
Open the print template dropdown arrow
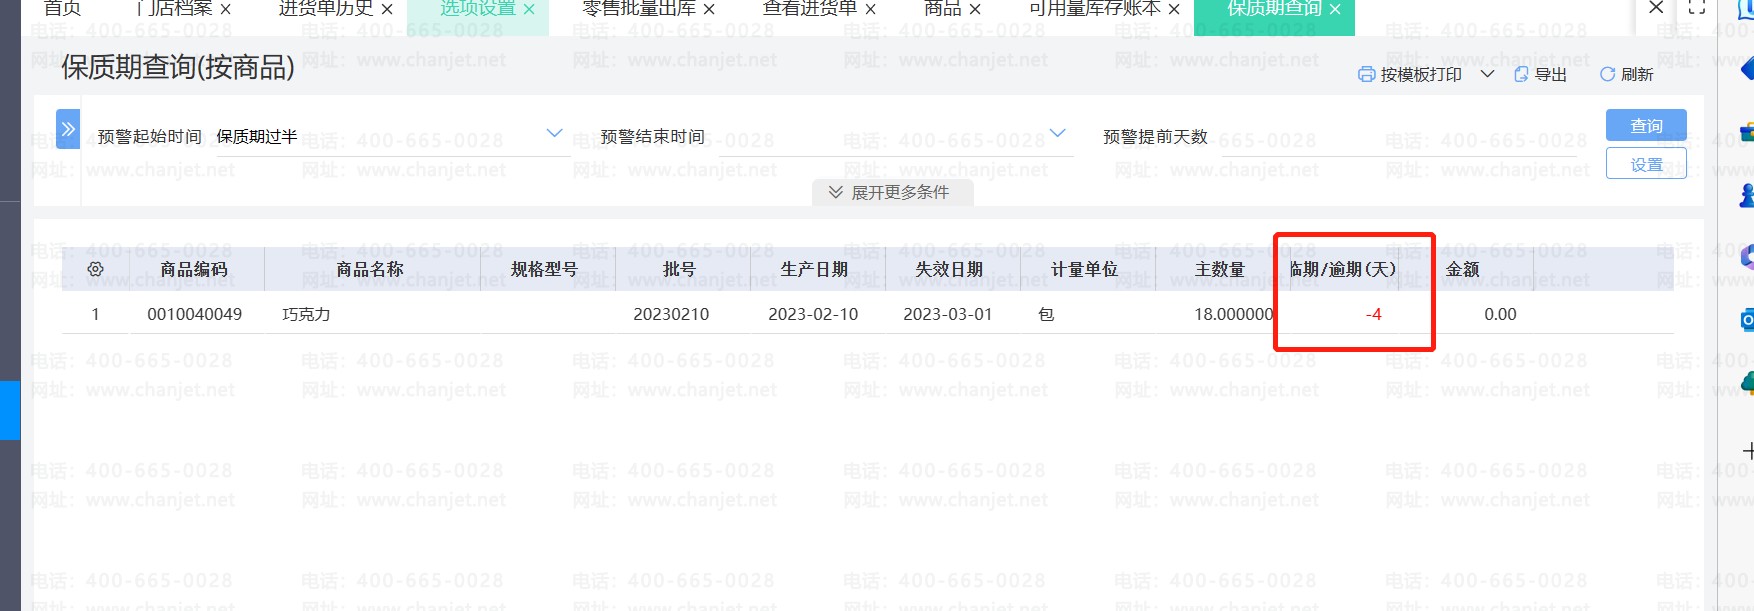[1487, 74]
